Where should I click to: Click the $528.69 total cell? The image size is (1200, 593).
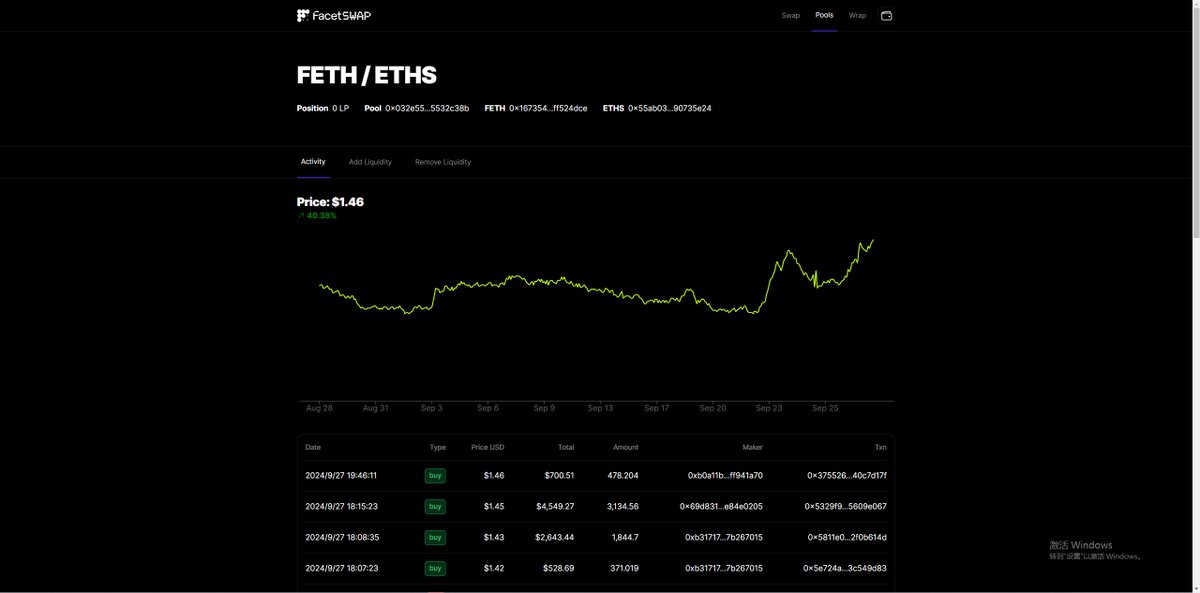(558, 568)
